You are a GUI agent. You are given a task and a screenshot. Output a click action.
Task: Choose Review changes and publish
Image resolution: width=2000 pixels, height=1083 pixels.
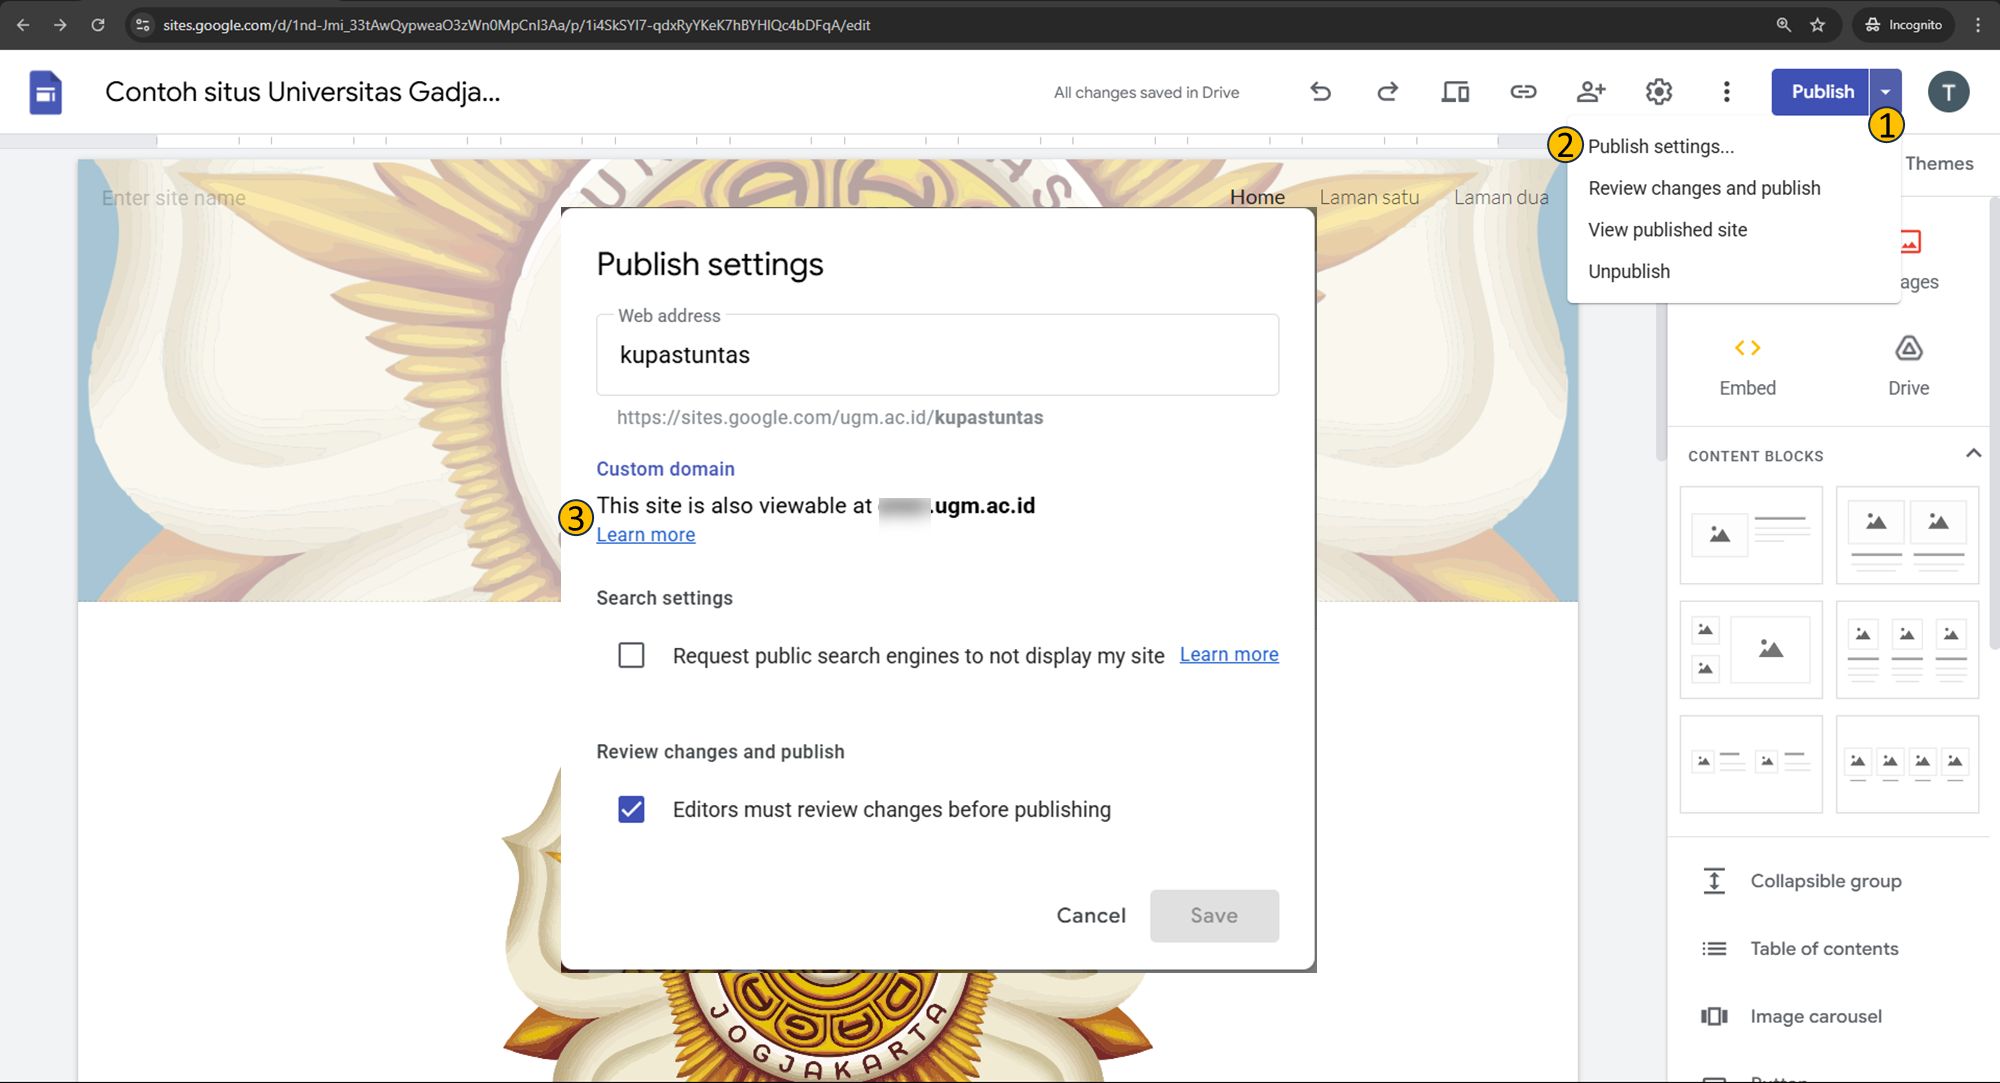[1704, 188]
